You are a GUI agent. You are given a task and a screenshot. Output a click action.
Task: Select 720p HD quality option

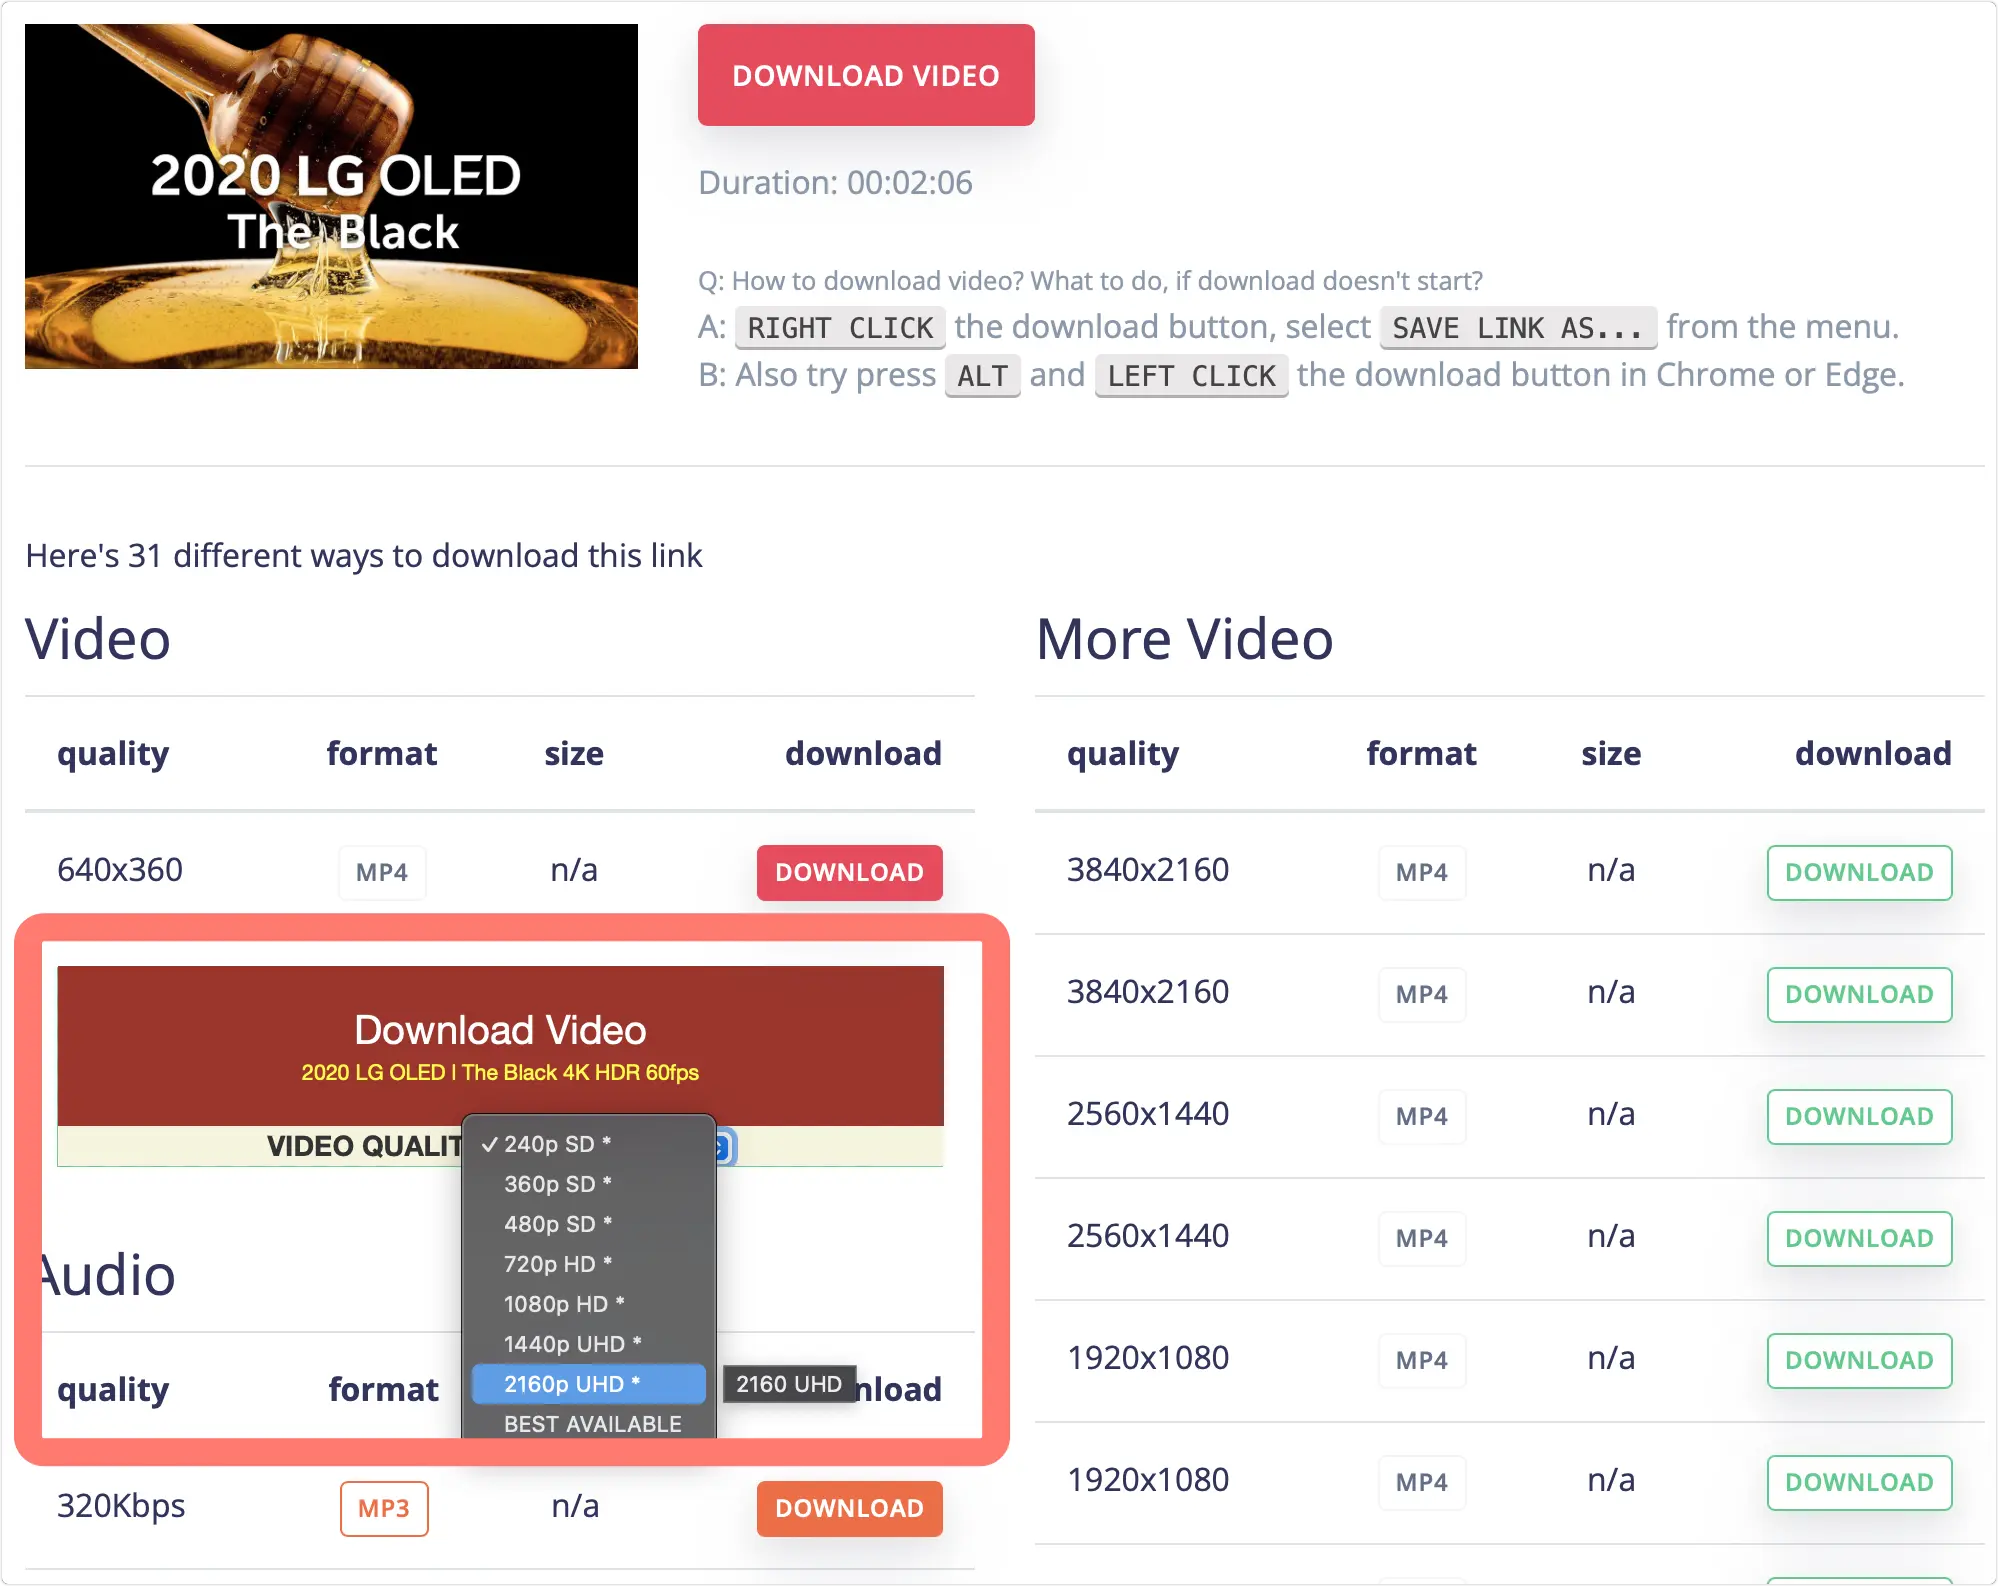coord(589,1264)
